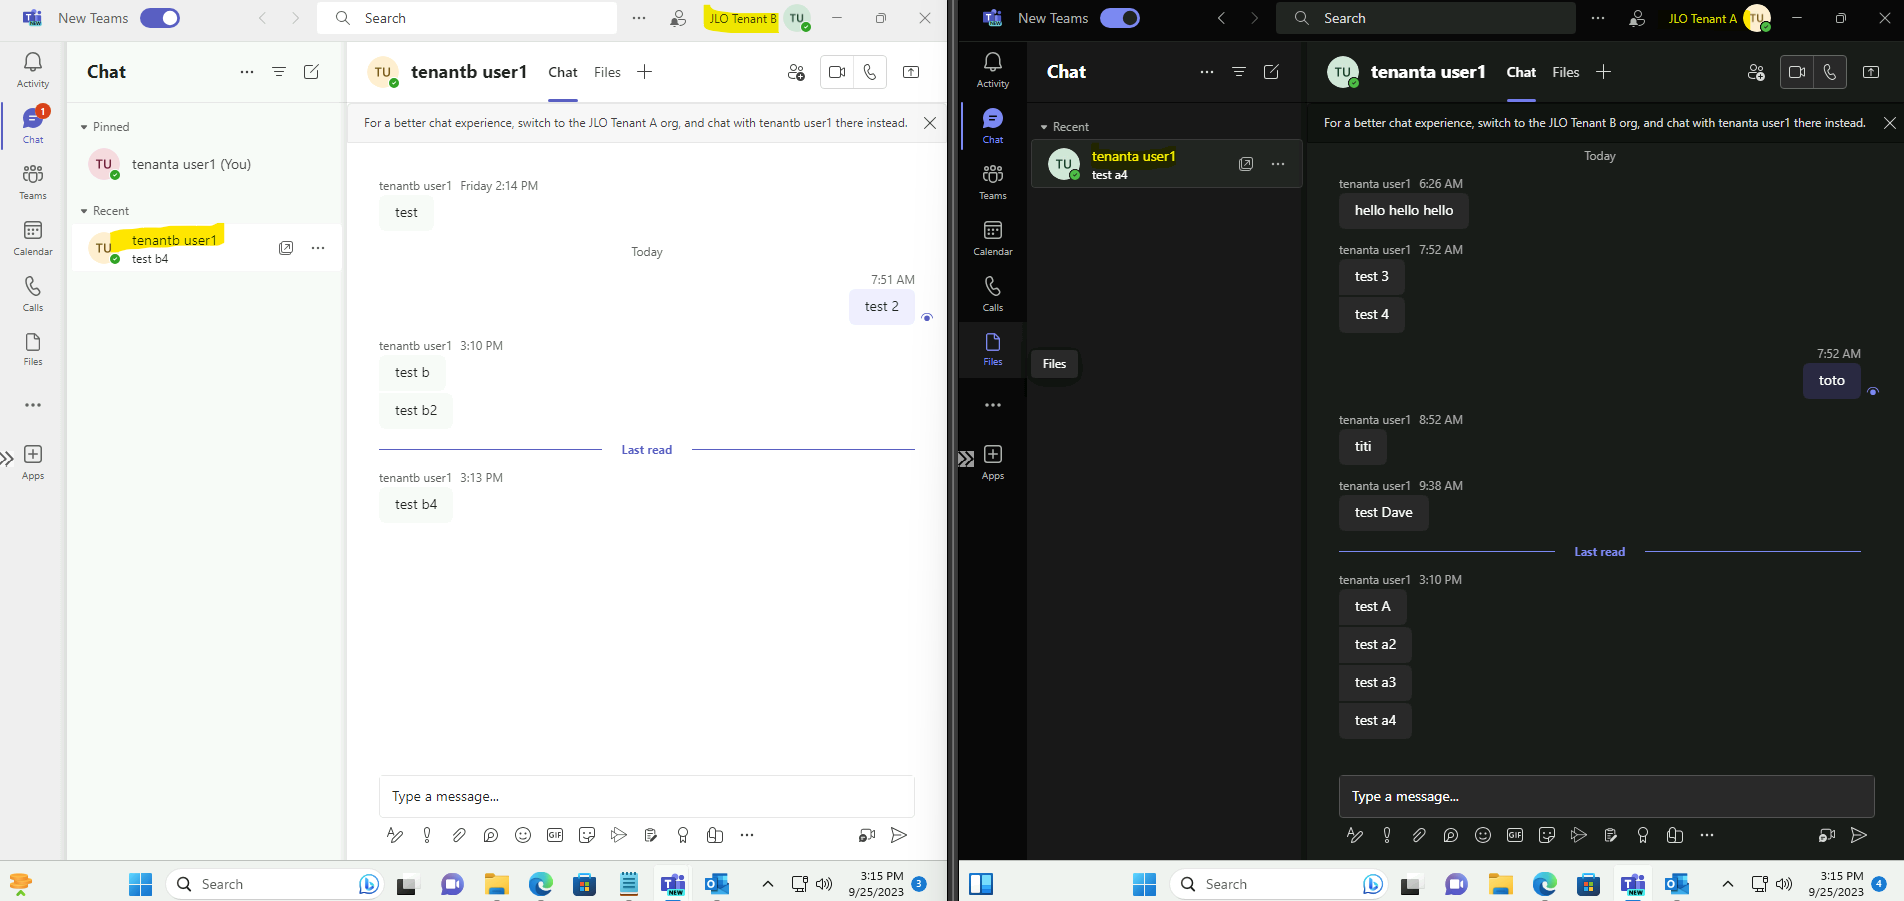Start audio call with tenanta user1
Viewport: 1904px width, 901px height.
[1830, 72]
